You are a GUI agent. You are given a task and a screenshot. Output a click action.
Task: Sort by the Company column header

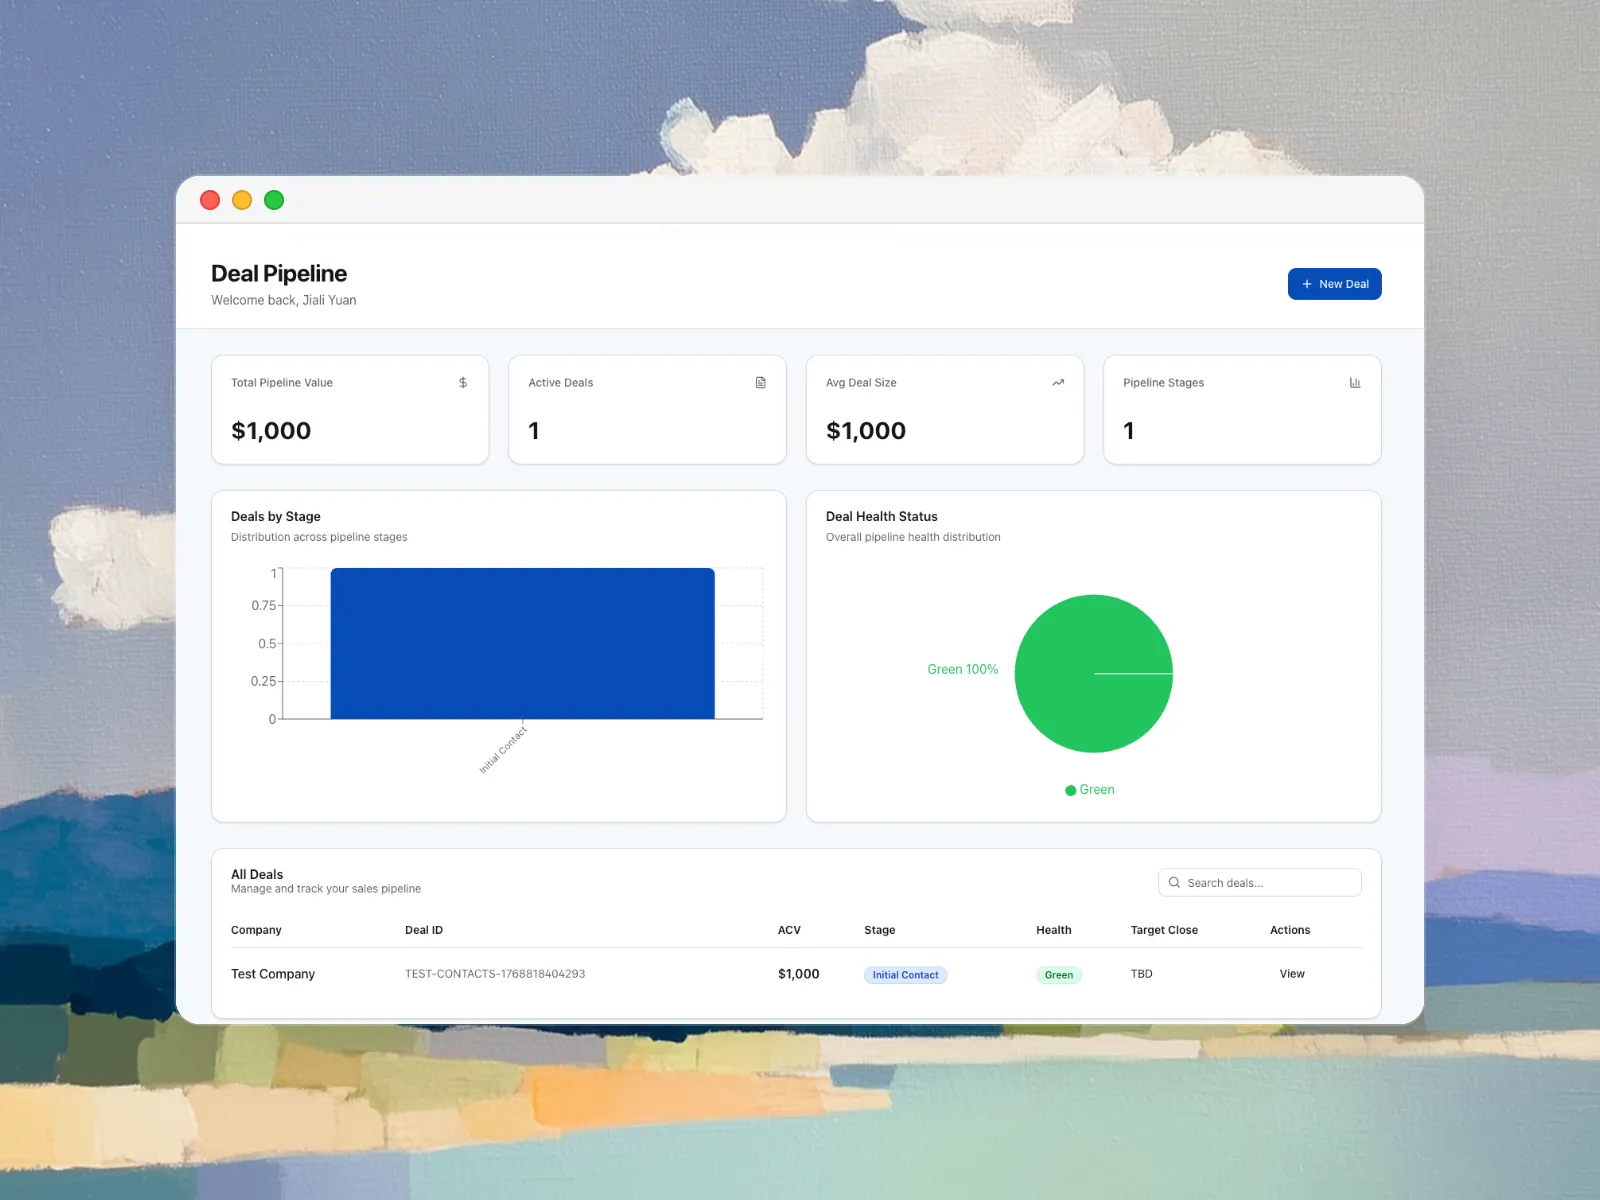256,930
